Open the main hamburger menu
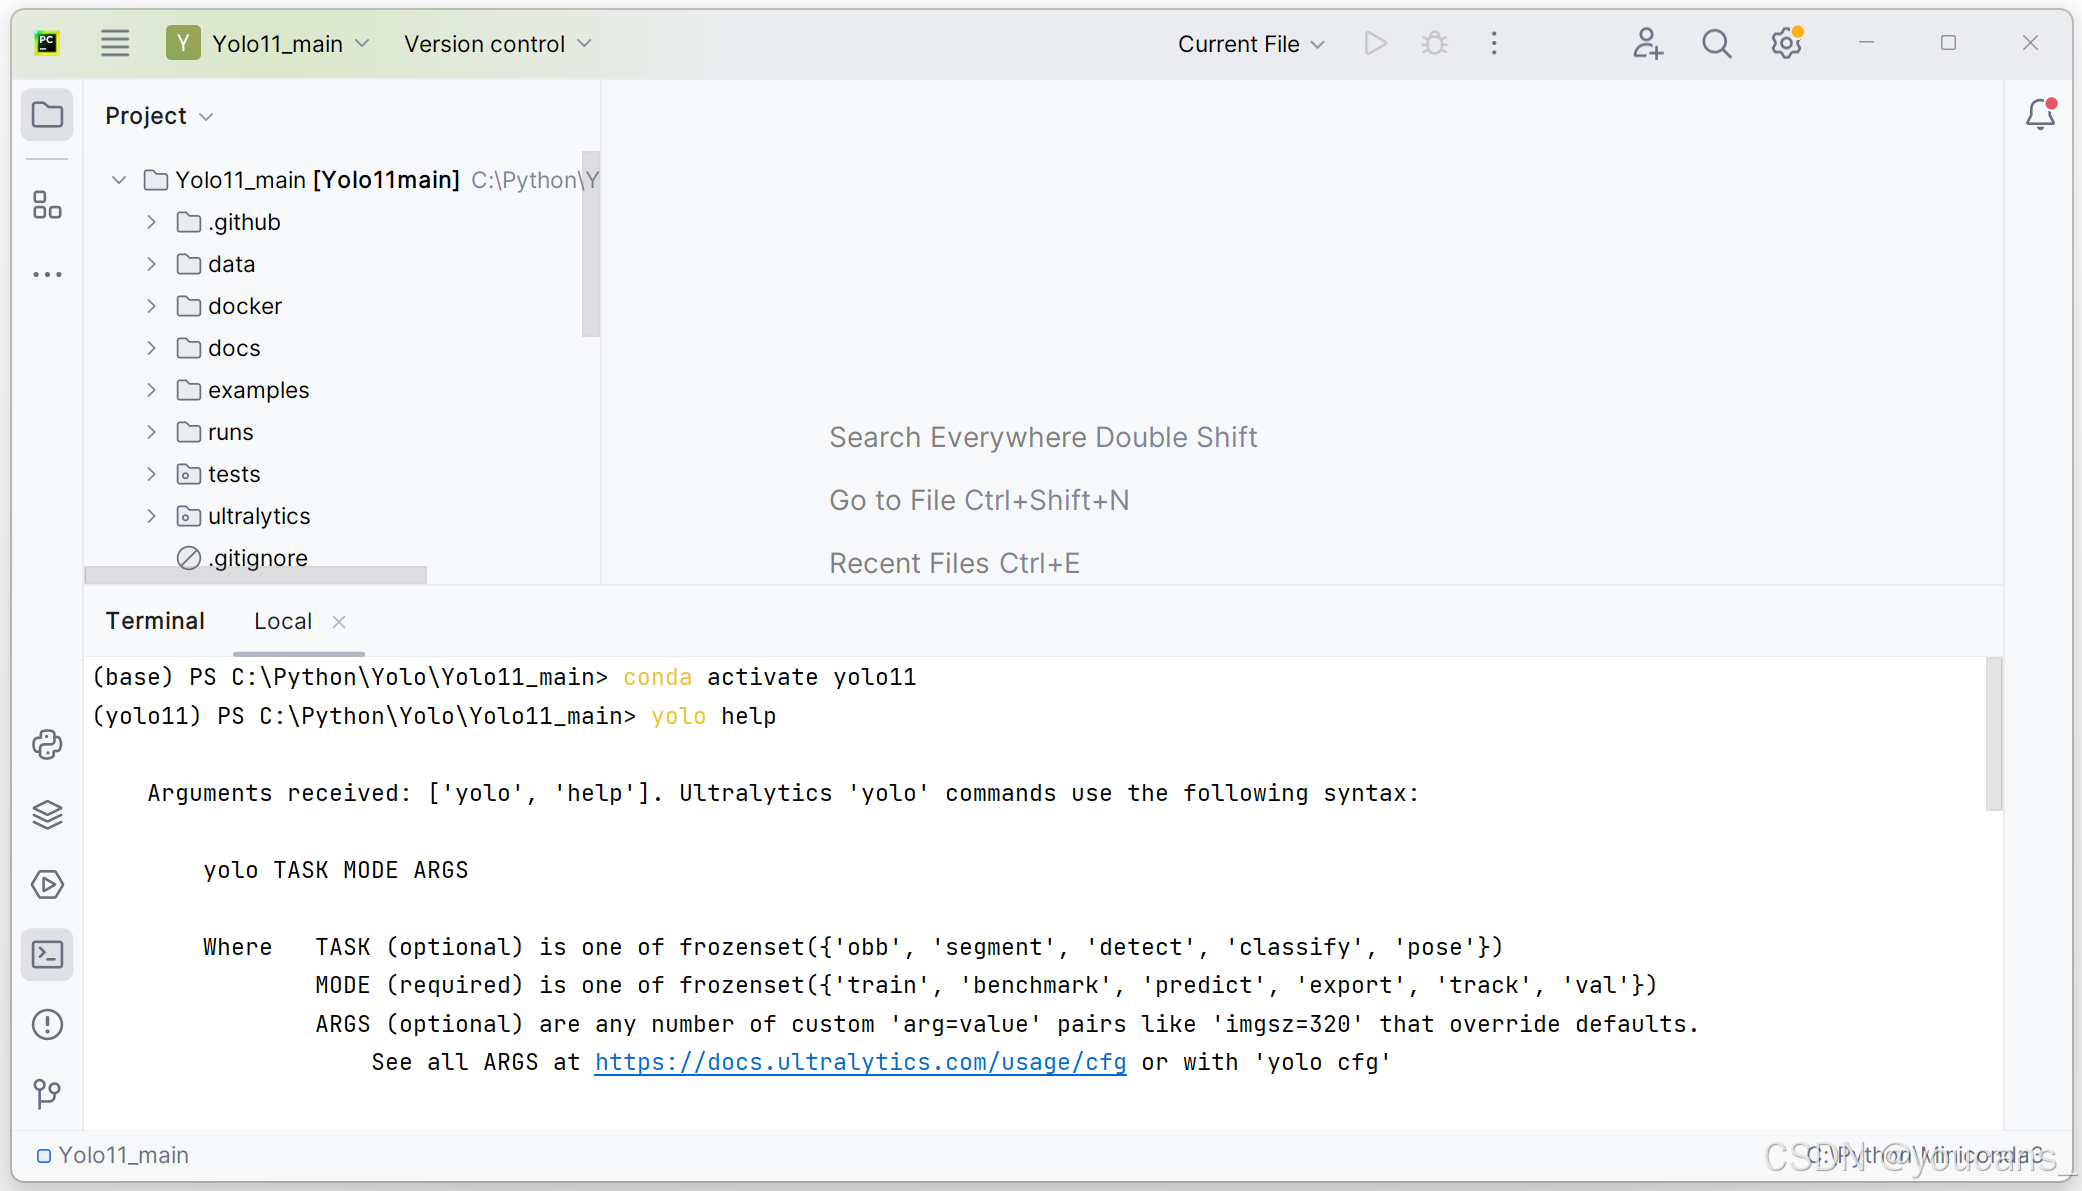Image resolution: width=2082 pixels, height=1191 pixels. (115, 44)
